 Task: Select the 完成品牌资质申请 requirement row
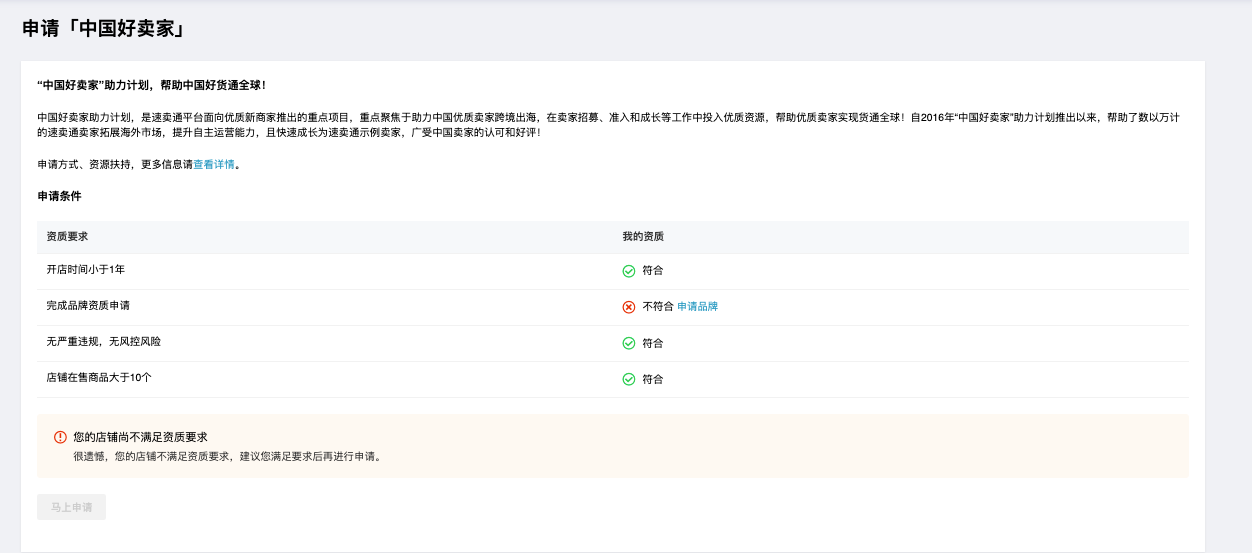pyautogui.click(x=613, y=307)
